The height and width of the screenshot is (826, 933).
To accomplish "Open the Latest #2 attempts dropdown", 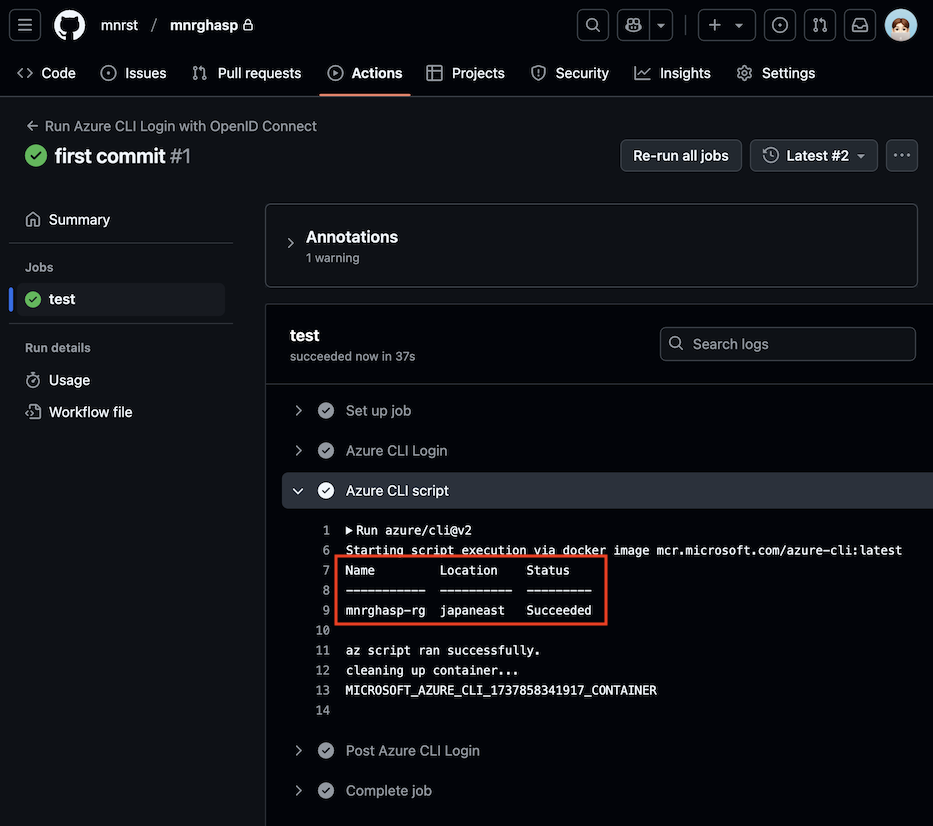I will [x=813, y=155].
